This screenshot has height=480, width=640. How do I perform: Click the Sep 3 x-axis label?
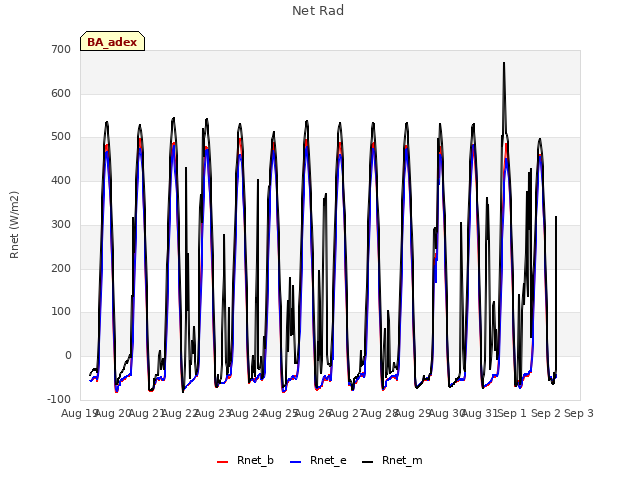[579, 413]
